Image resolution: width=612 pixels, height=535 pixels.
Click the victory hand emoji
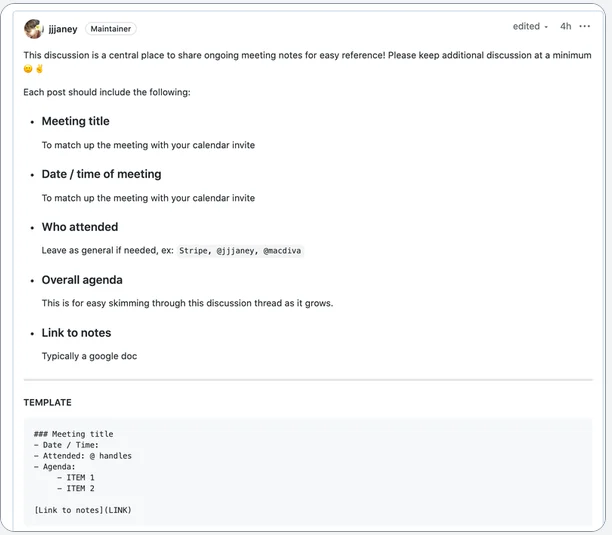pyautogui.click(x=39, y=69)
